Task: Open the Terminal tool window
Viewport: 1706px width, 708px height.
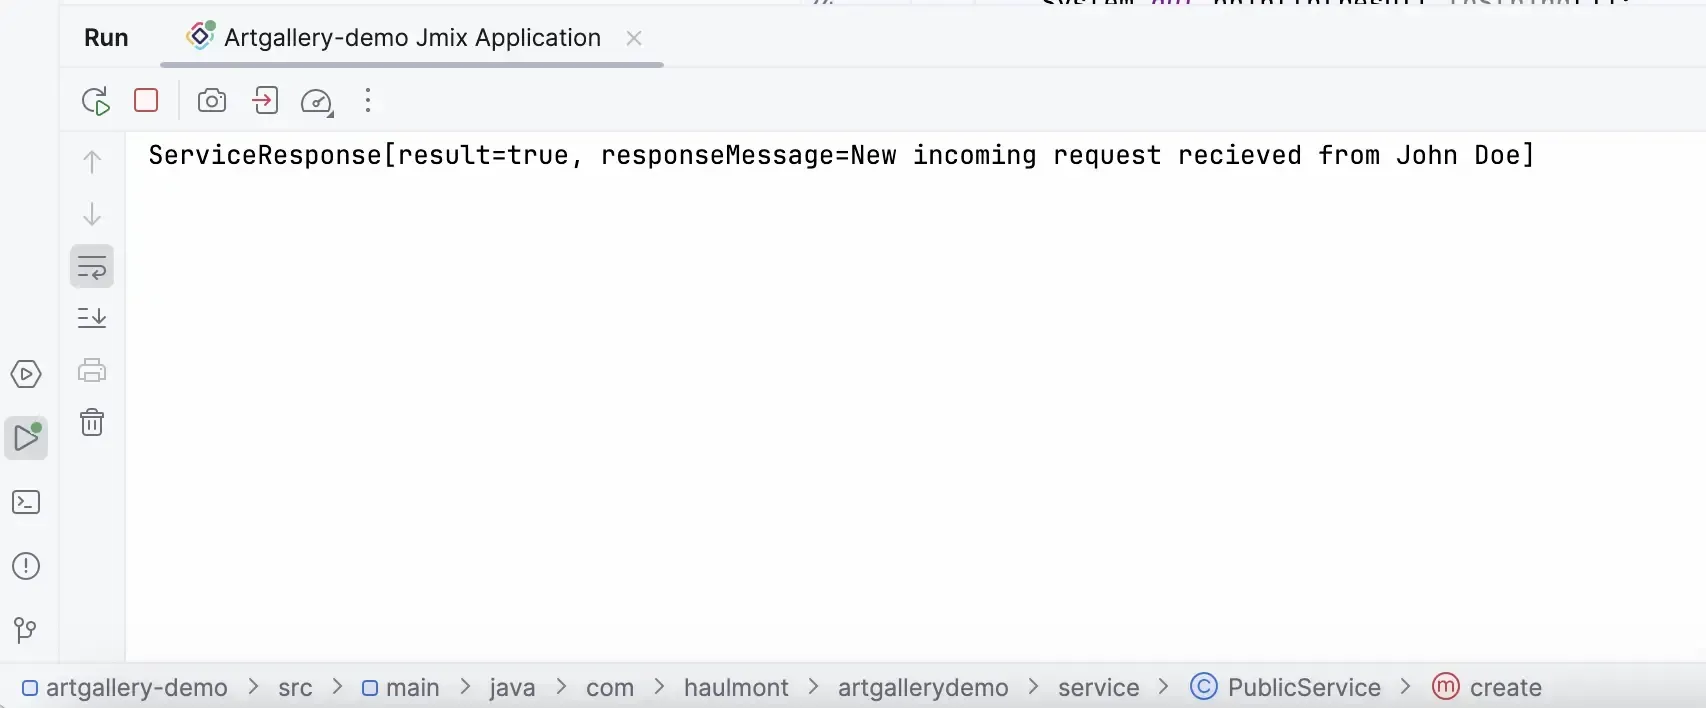Action: tap(26, 502)
